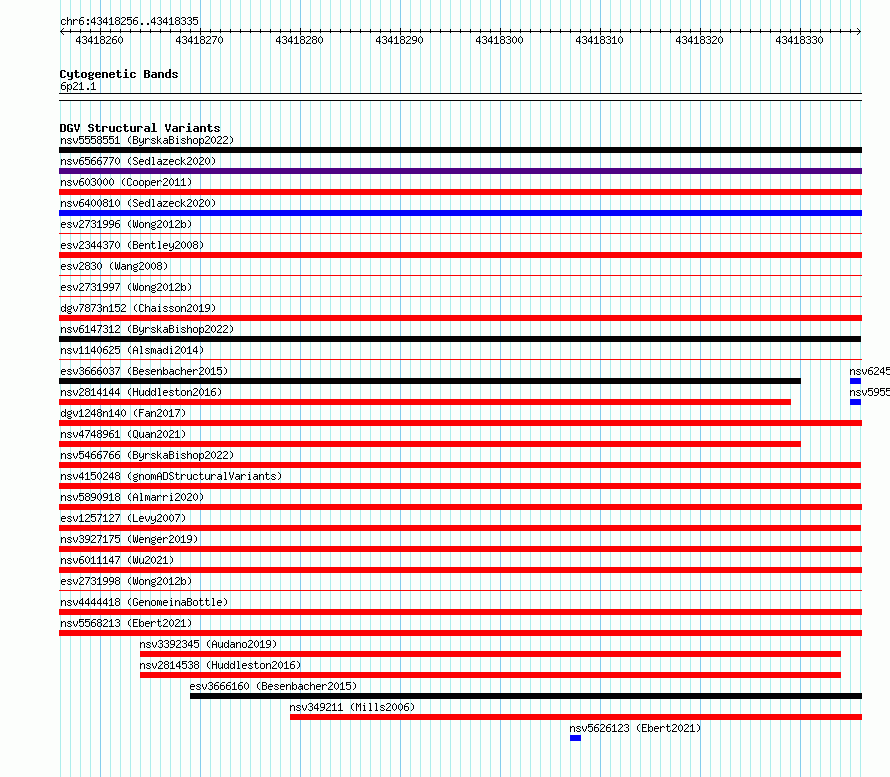Click ruler position 43418290
The height and width of the screenshot is (777, 890).
pyautogui.click(x=399, y=40)
